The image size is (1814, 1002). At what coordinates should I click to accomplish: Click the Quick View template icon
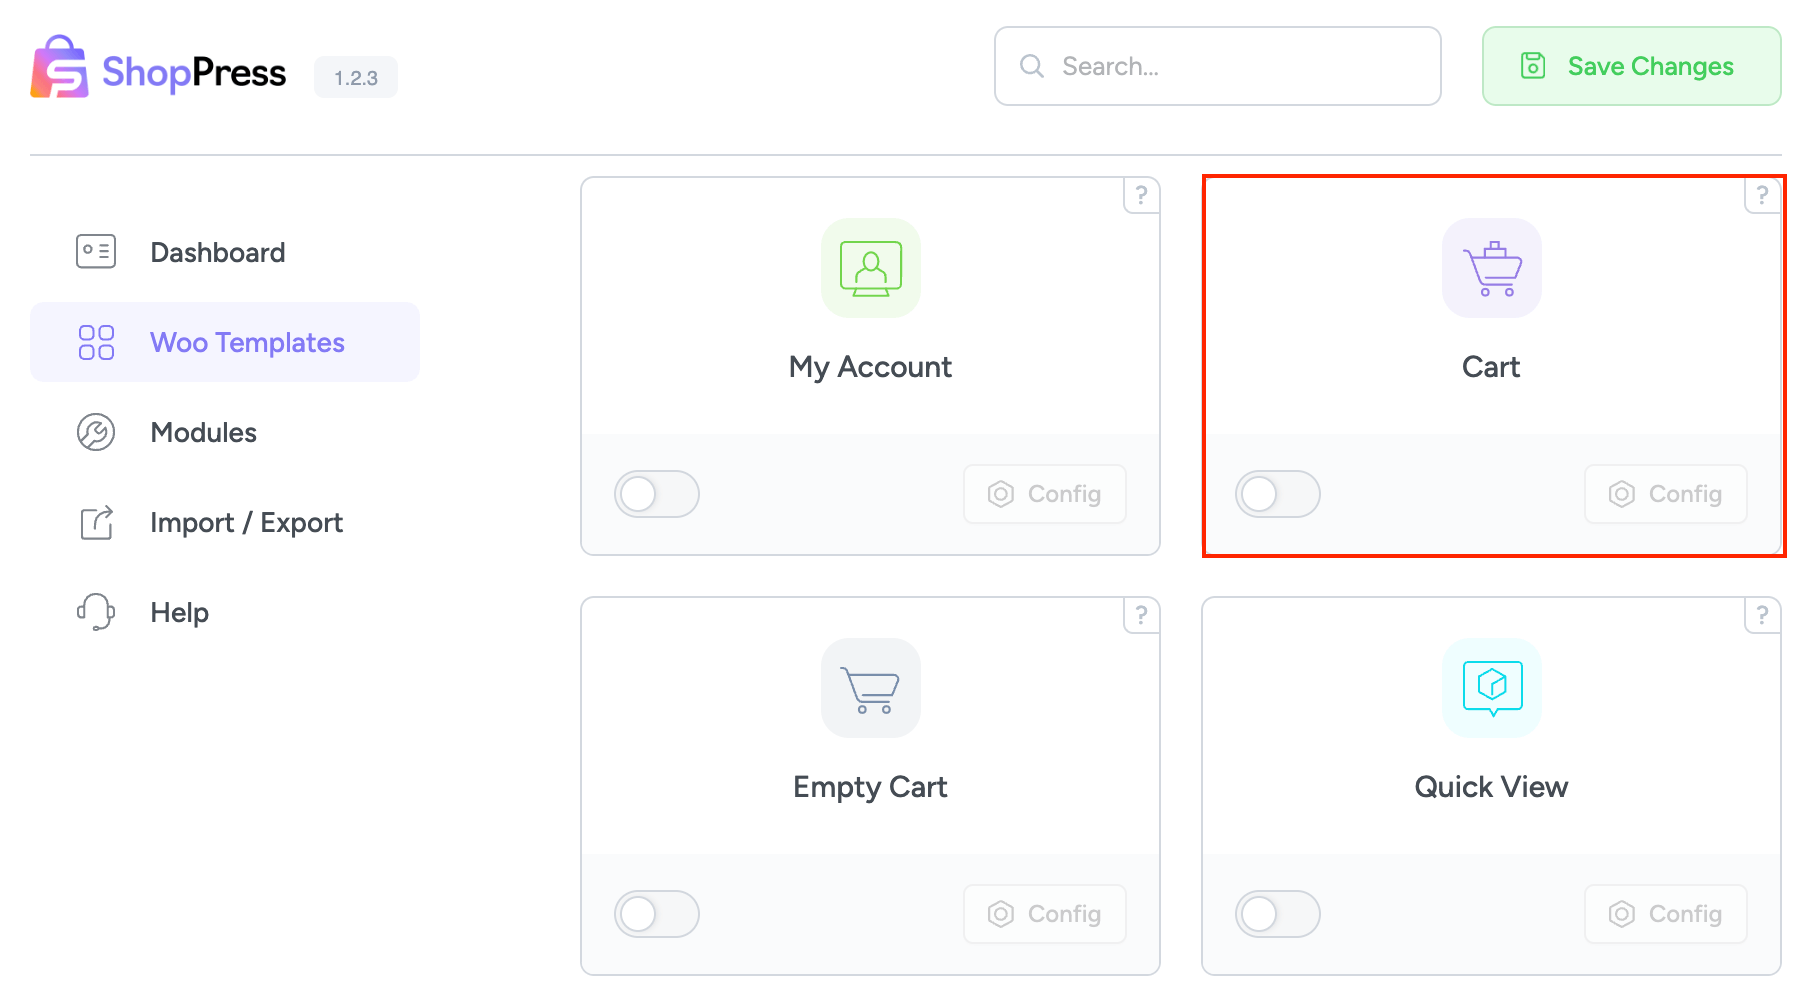[x=1491, y=688]
